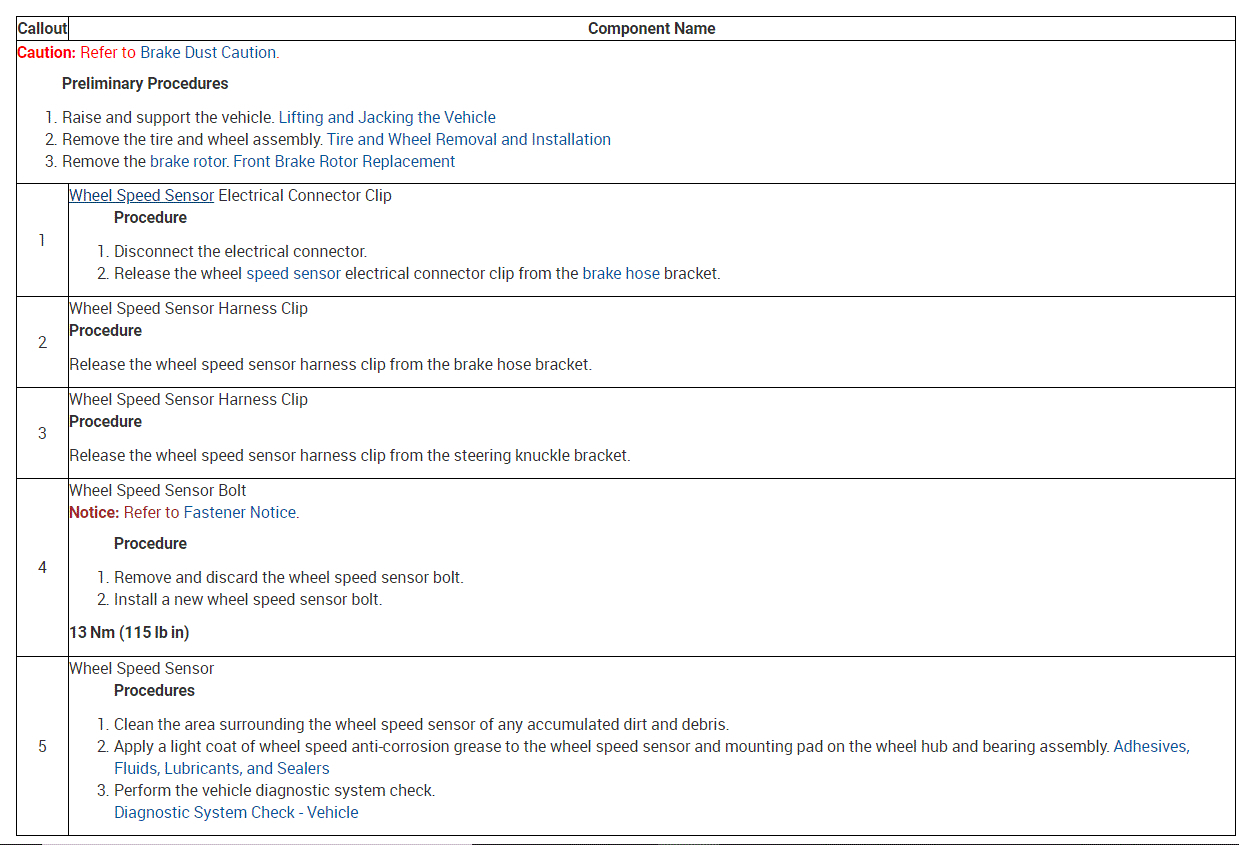Open Lifting and Jacking the Vehicle link
Viewport: 1239px width, 845px height.
click(387, 117)
